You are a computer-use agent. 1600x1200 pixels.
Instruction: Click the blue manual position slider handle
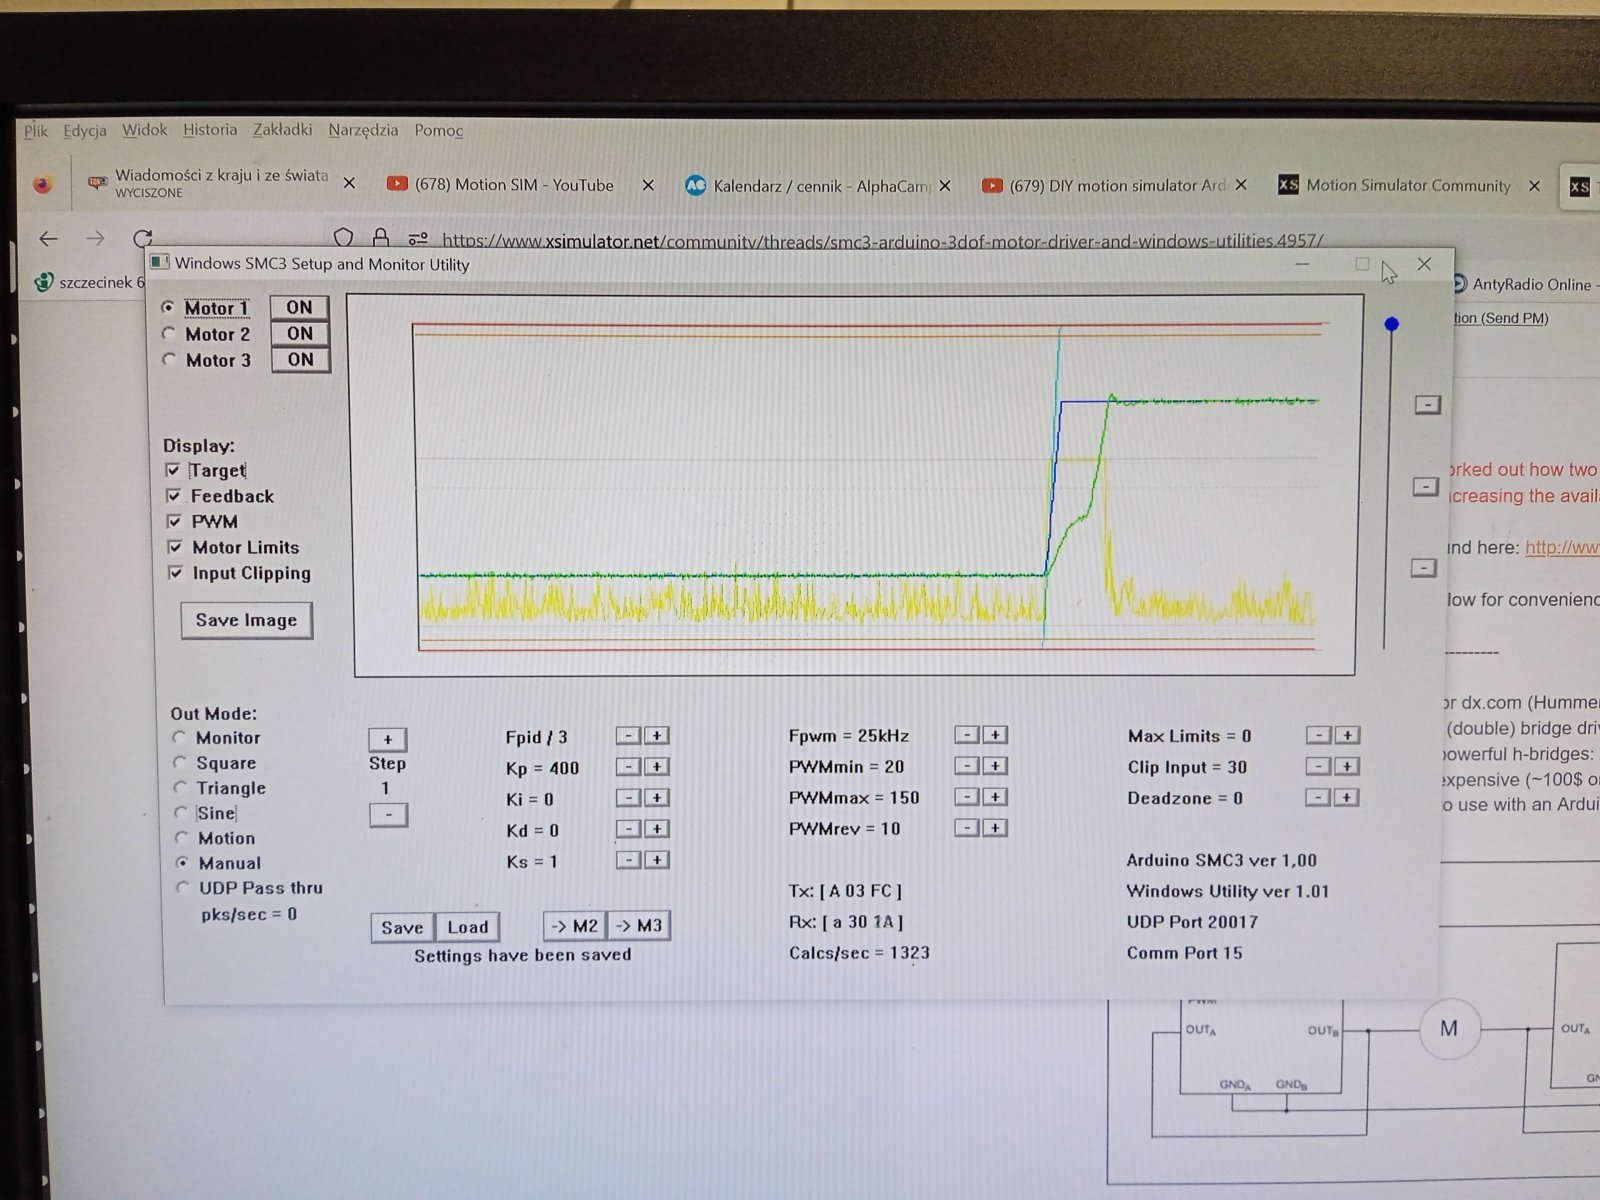tap(1392, 324)
